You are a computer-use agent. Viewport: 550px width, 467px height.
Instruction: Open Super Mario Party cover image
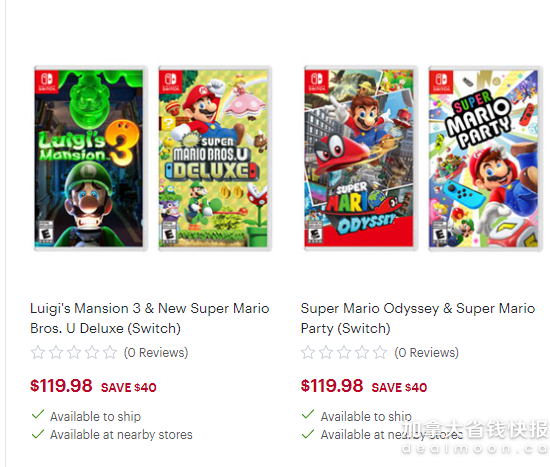pyautogui.click(x=485, y=158)
